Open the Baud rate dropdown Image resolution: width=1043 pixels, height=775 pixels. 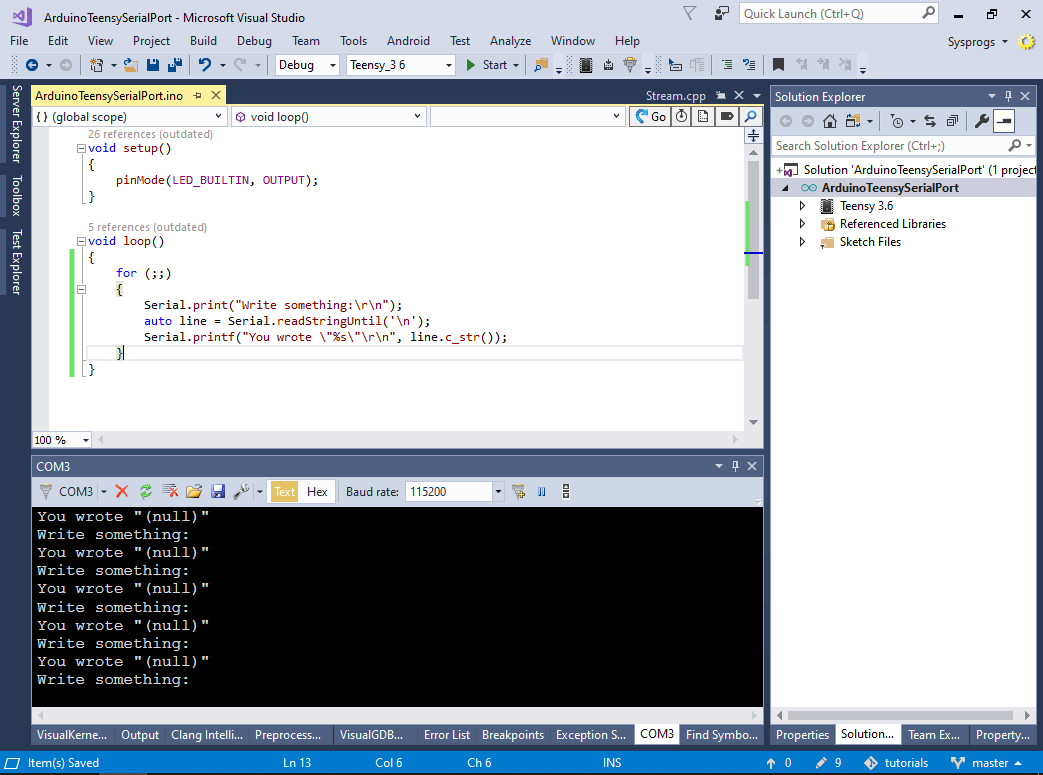click(498, 492)
